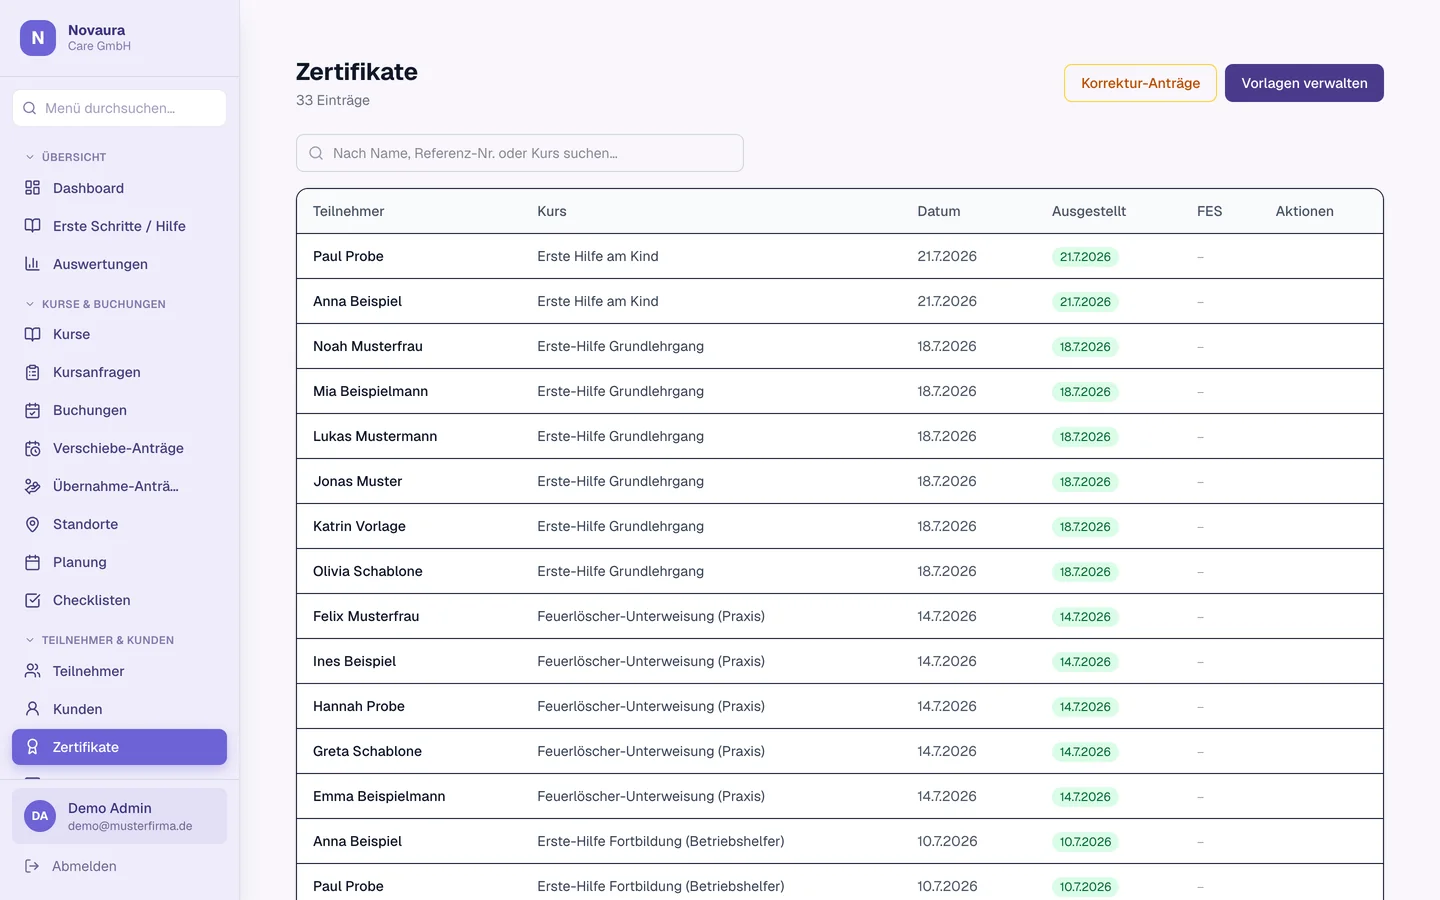Image resolution: width=1440 pixels, height=900 pixels.
Task: Click the Teilnehmer column header
Action: (348, 211)
